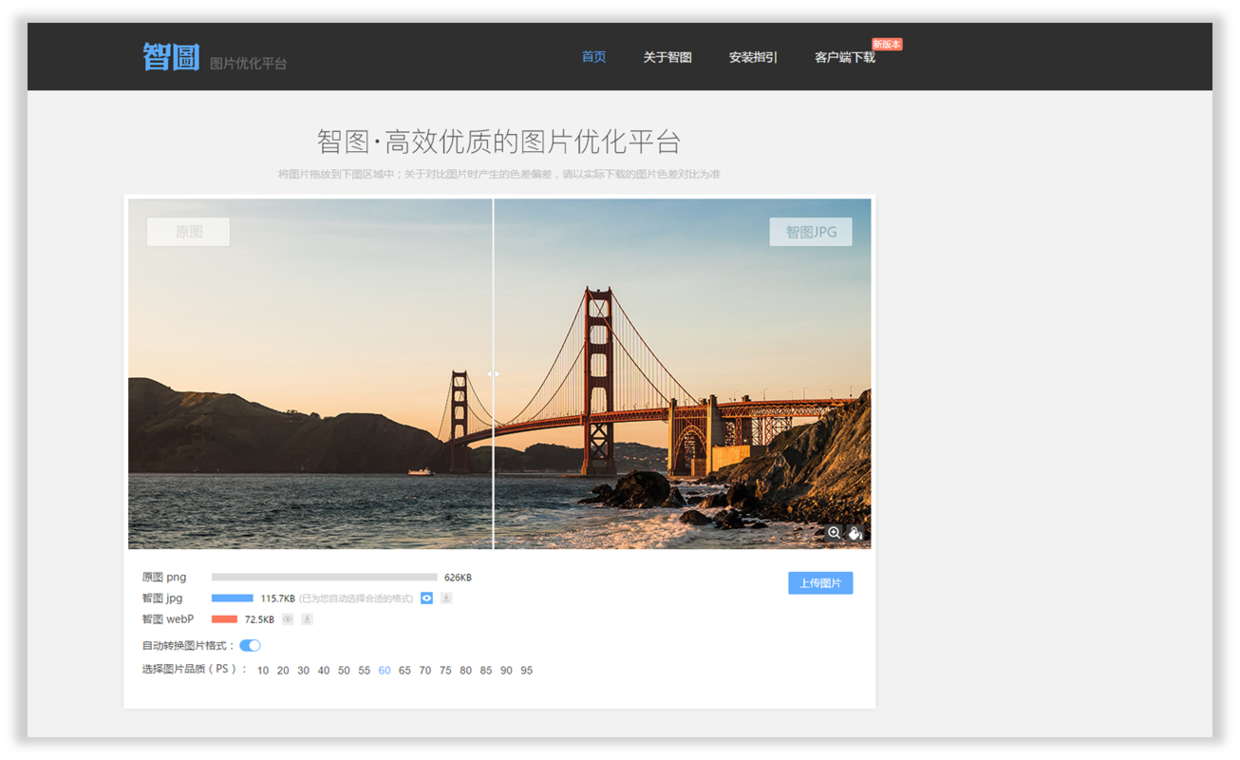Download the 智图 webP file
The width and height of the screenshot is (1240, 760).
pos(307,619)
